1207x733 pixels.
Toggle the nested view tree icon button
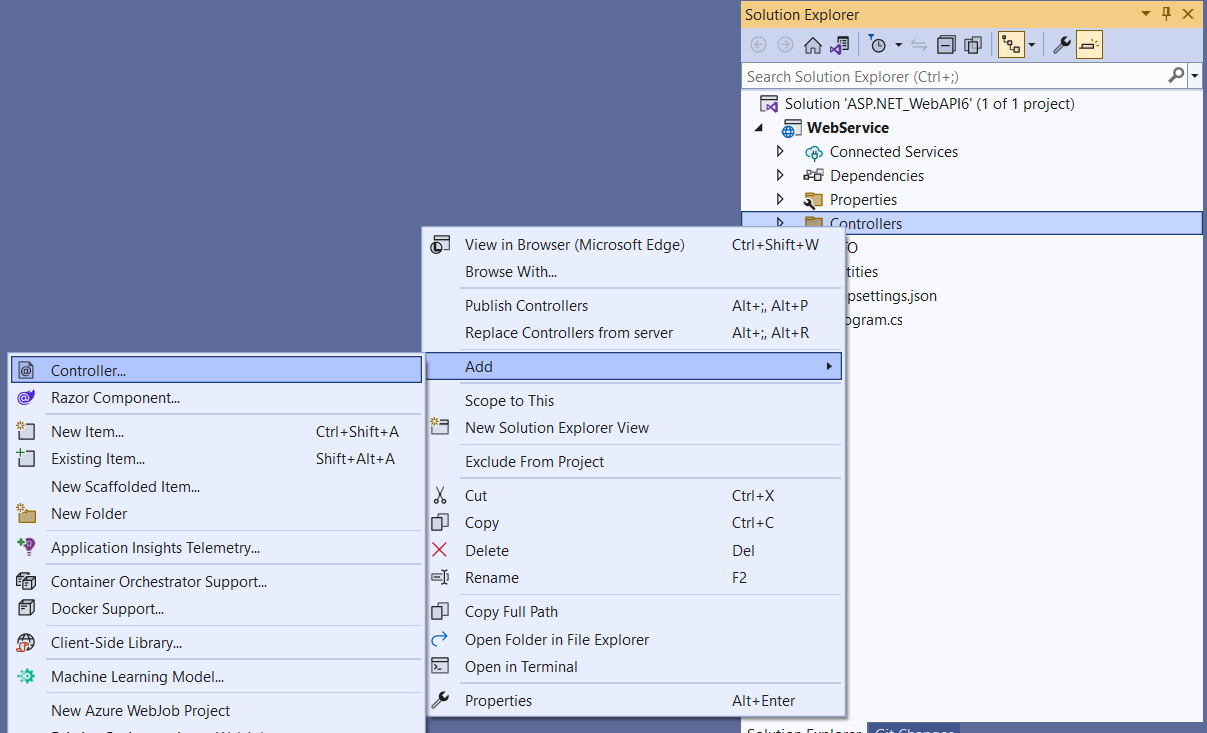(x=1011, y=45)
